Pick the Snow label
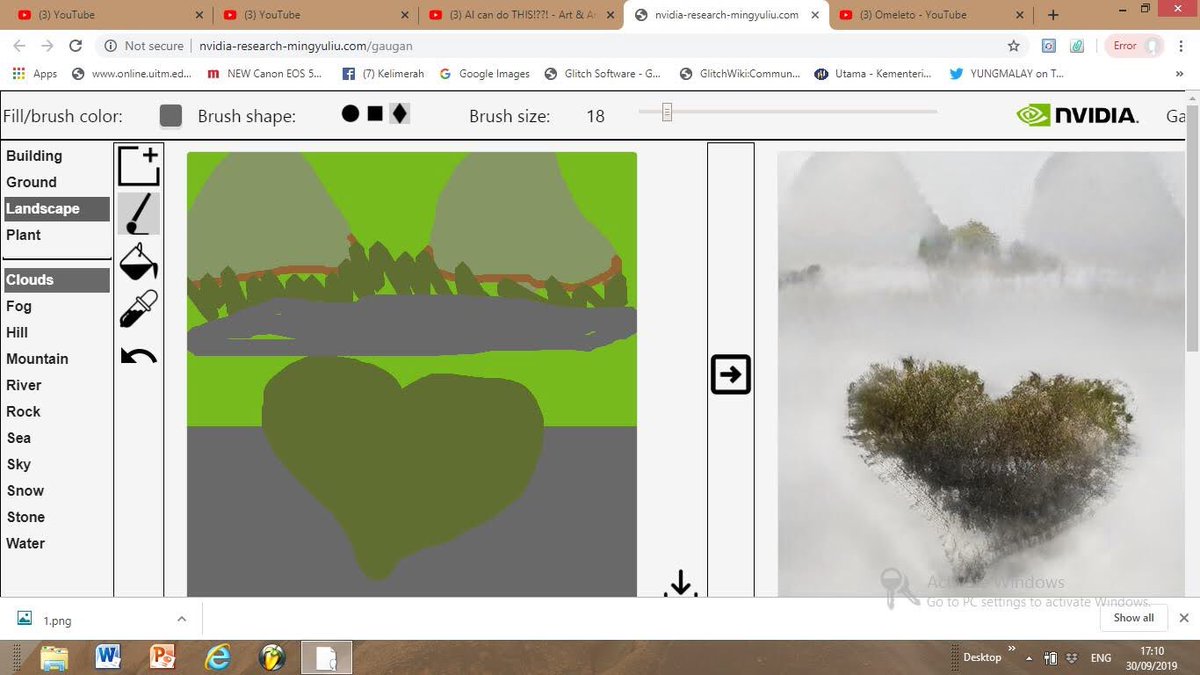The height and width of the screenshot is (675, 1200). [x=25, y=491]
